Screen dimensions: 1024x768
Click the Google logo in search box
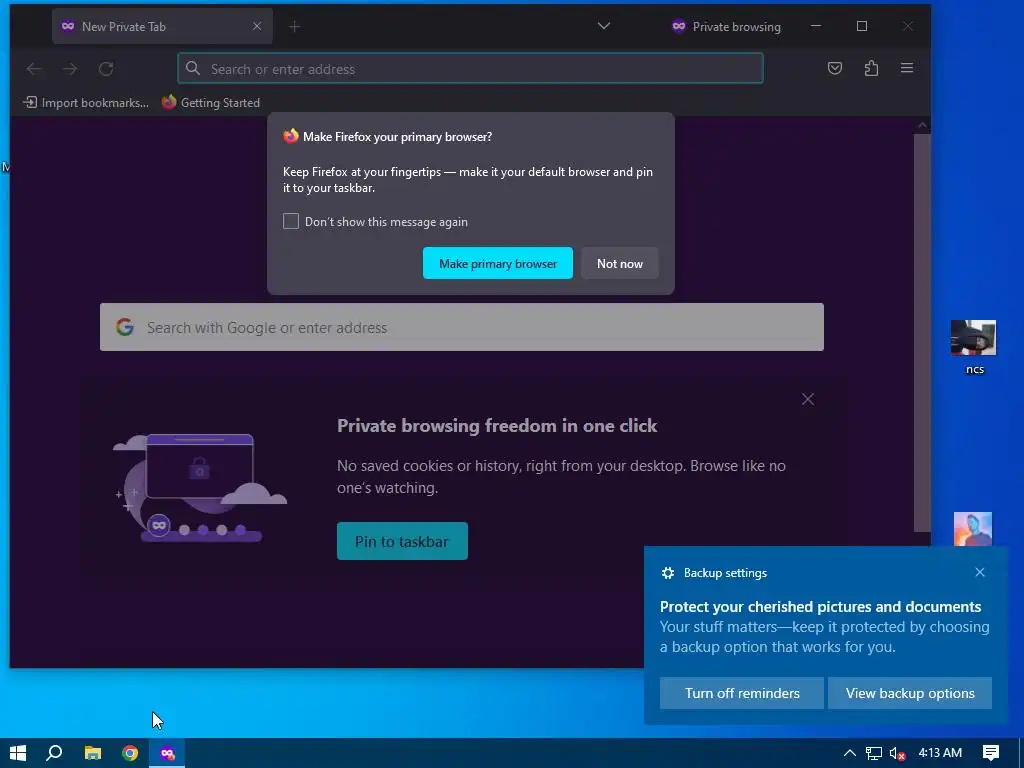(125, 327)
